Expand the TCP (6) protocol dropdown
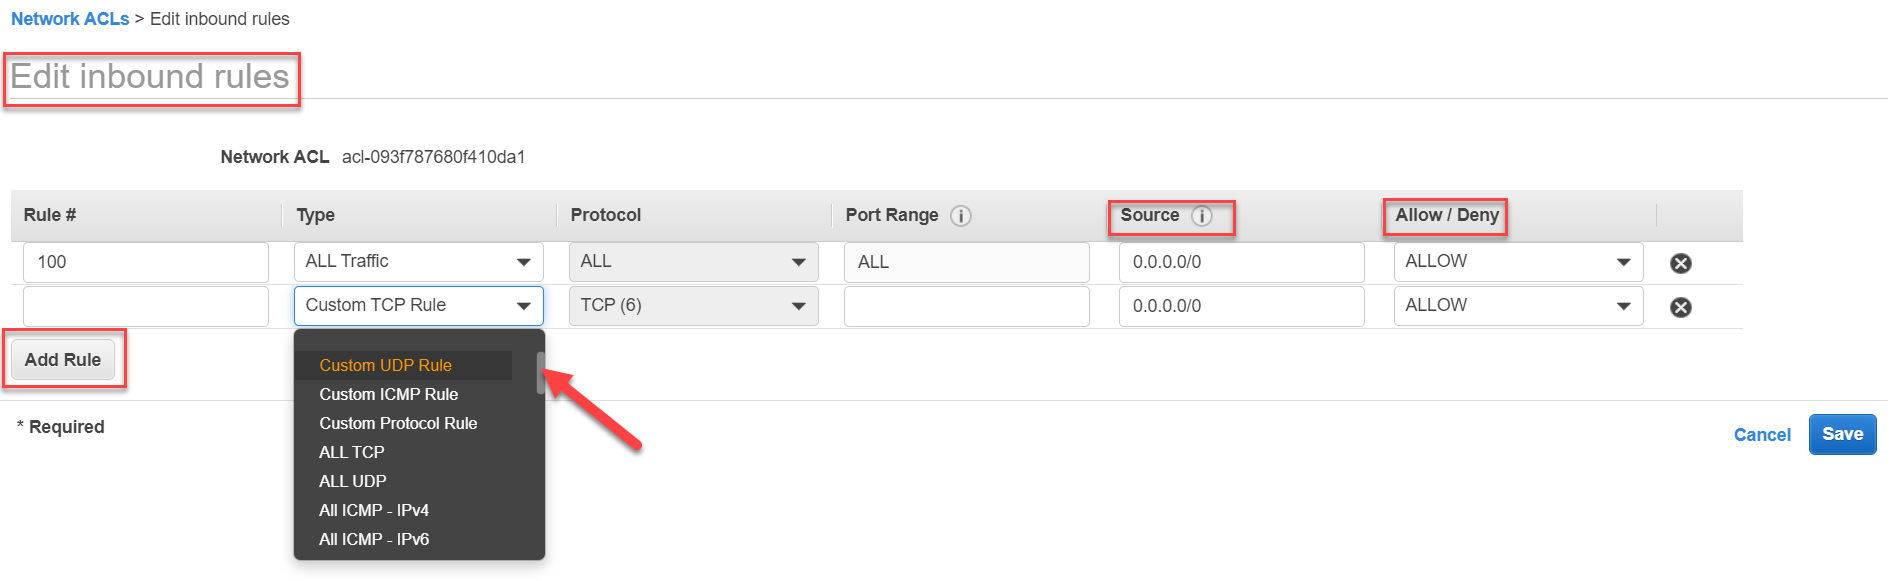Image resolution: width=1896 pixels, height=581 pixels. [x=693, y=306]
